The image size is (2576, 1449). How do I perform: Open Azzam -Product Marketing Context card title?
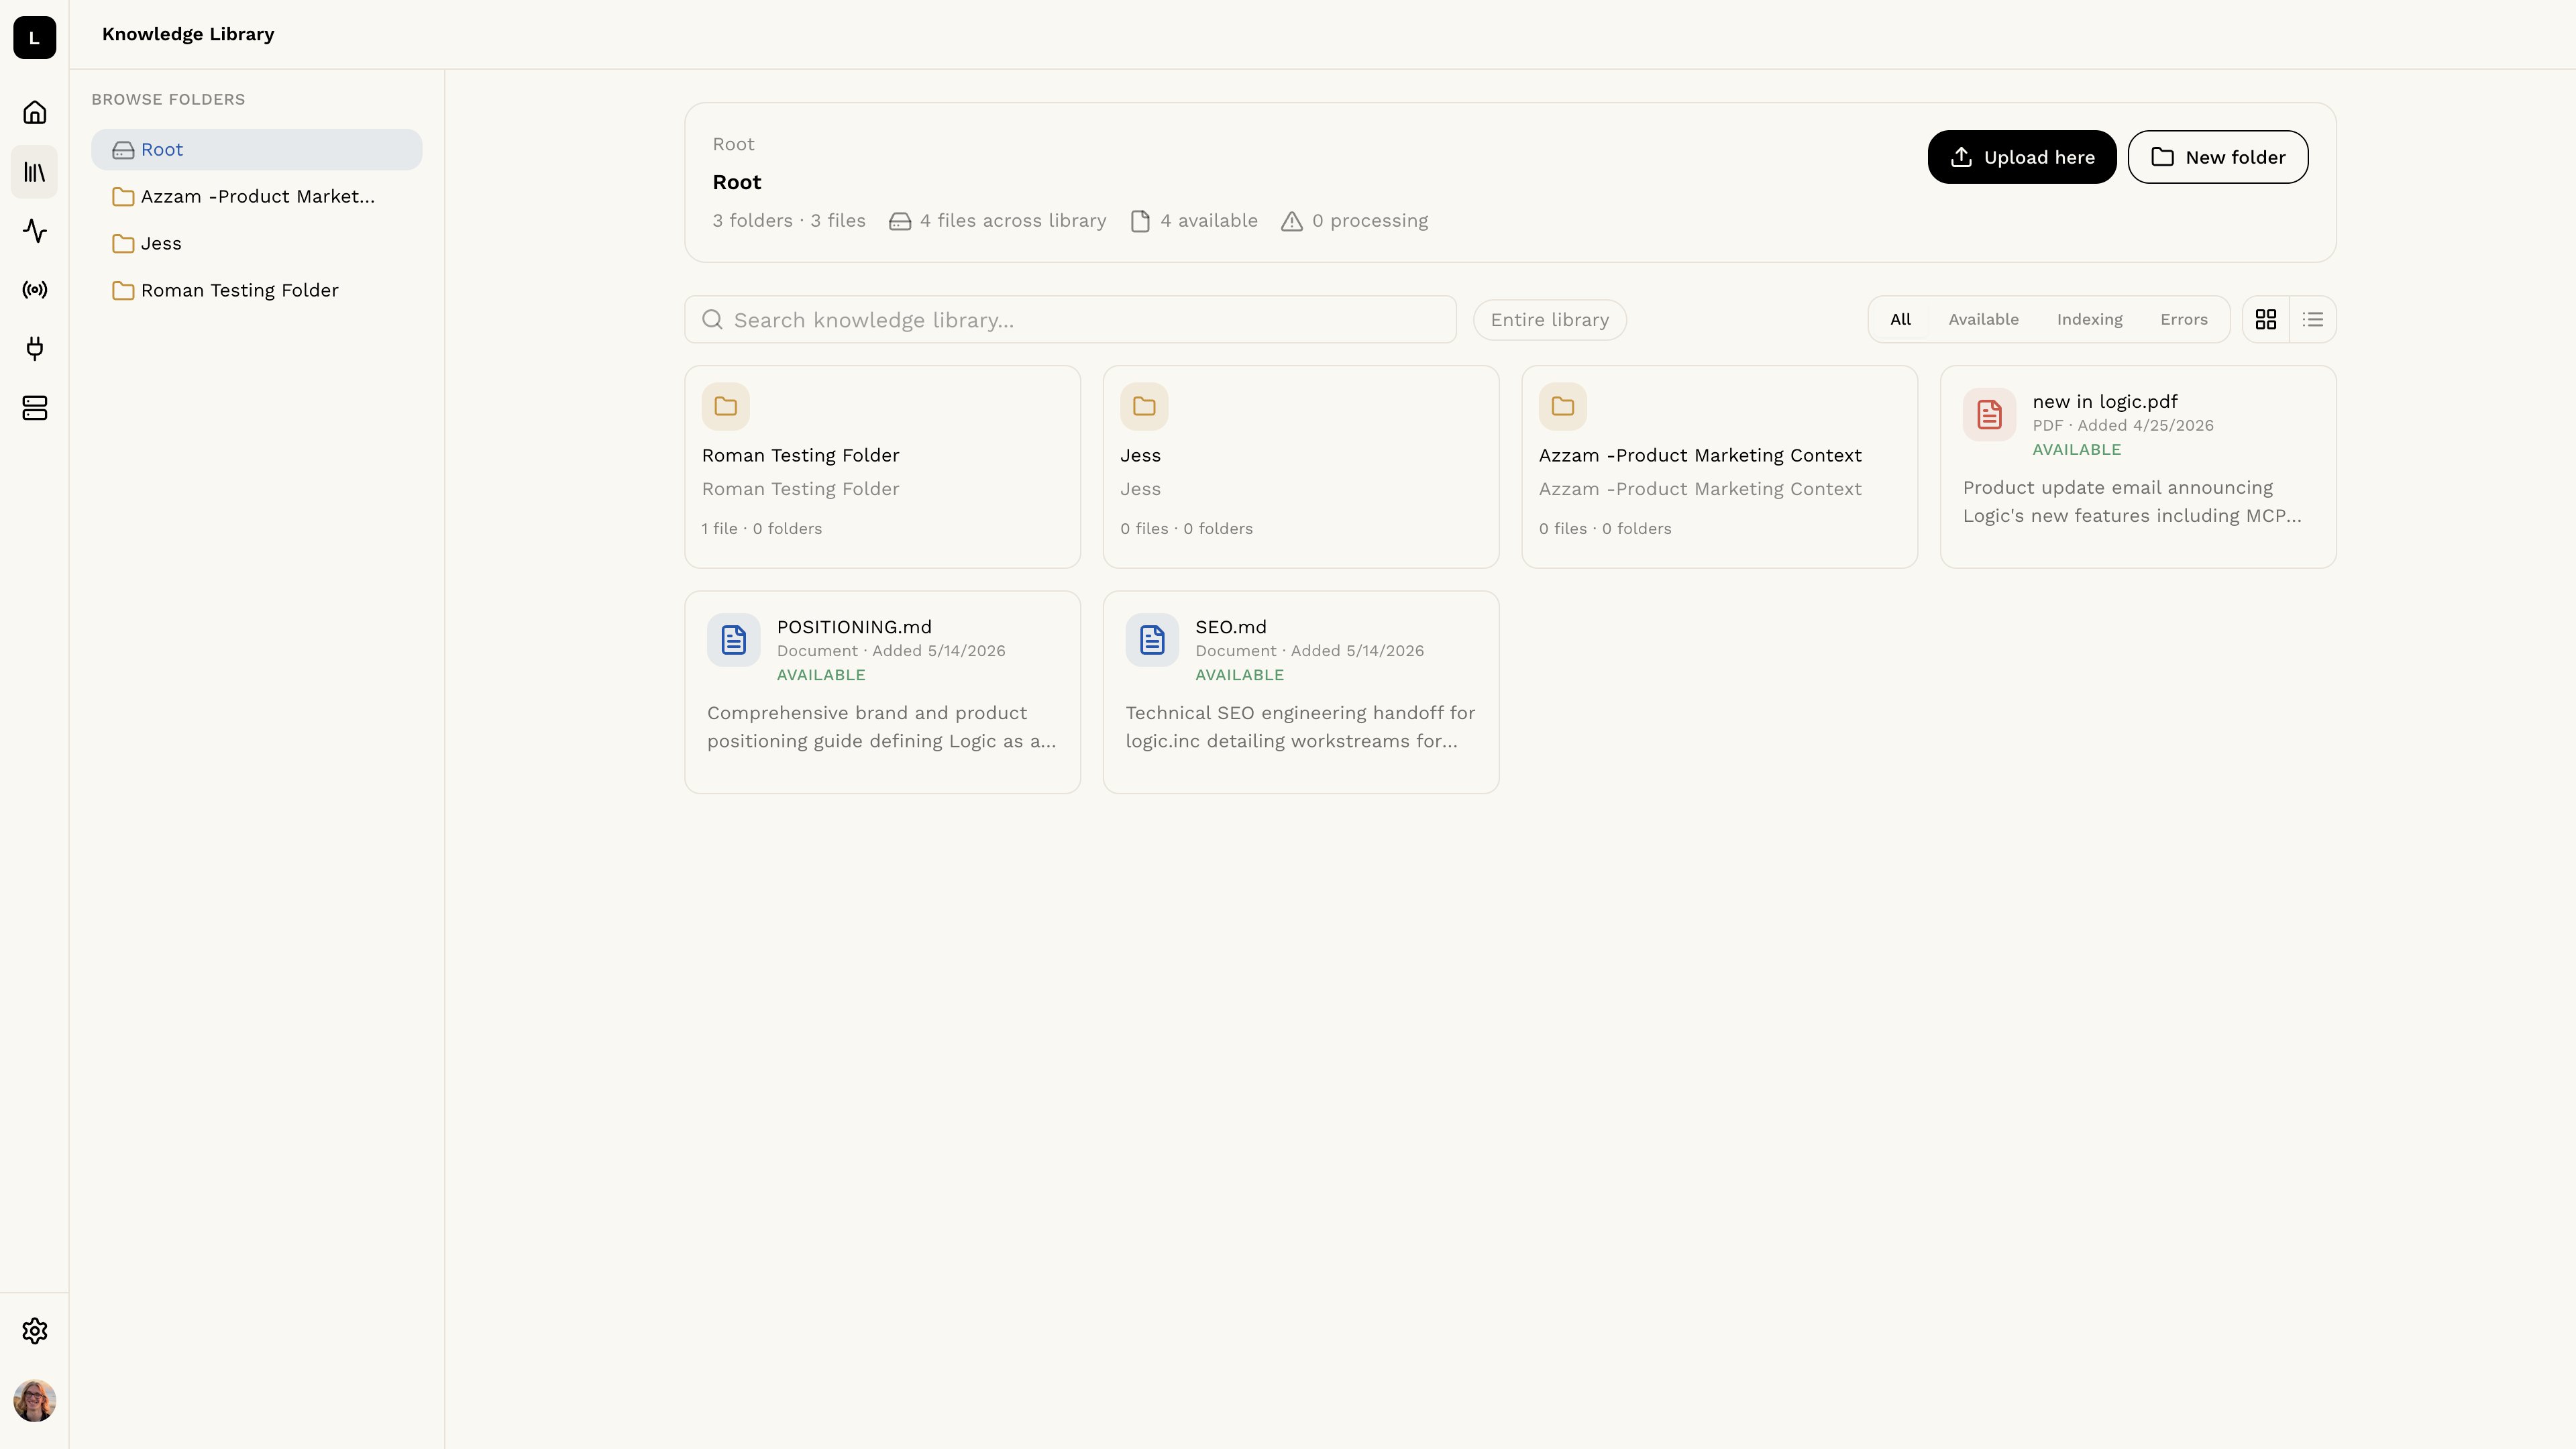pos(1700,455)
